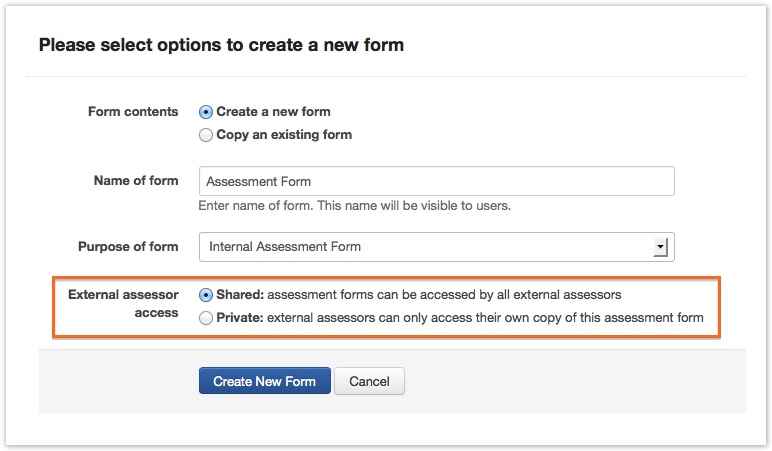The height and width of the screenshot is (451, 772).
Task: Enable the "Shared" external assessor radio button
Action: [206, 295]
